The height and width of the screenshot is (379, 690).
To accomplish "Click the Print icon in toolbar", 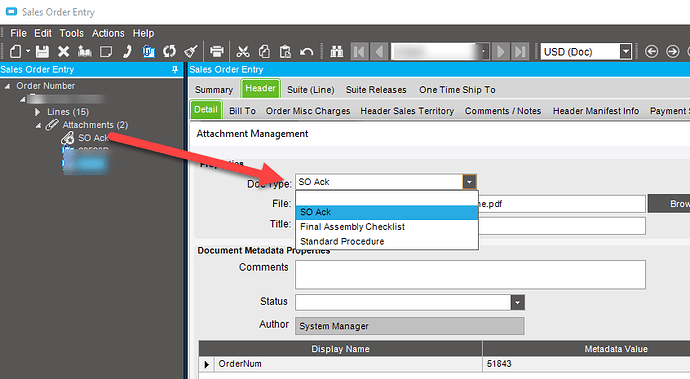I will [x=217, y=52].
